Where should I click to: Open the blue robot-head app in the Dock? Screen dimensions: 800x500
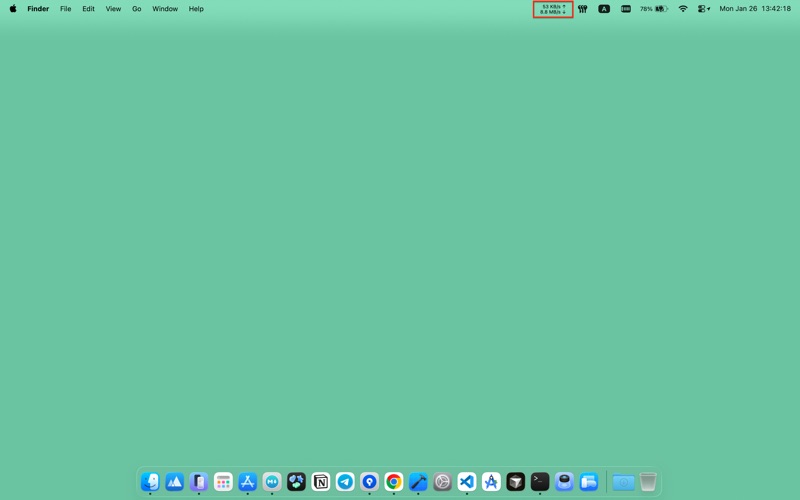(x=564, y=482)
